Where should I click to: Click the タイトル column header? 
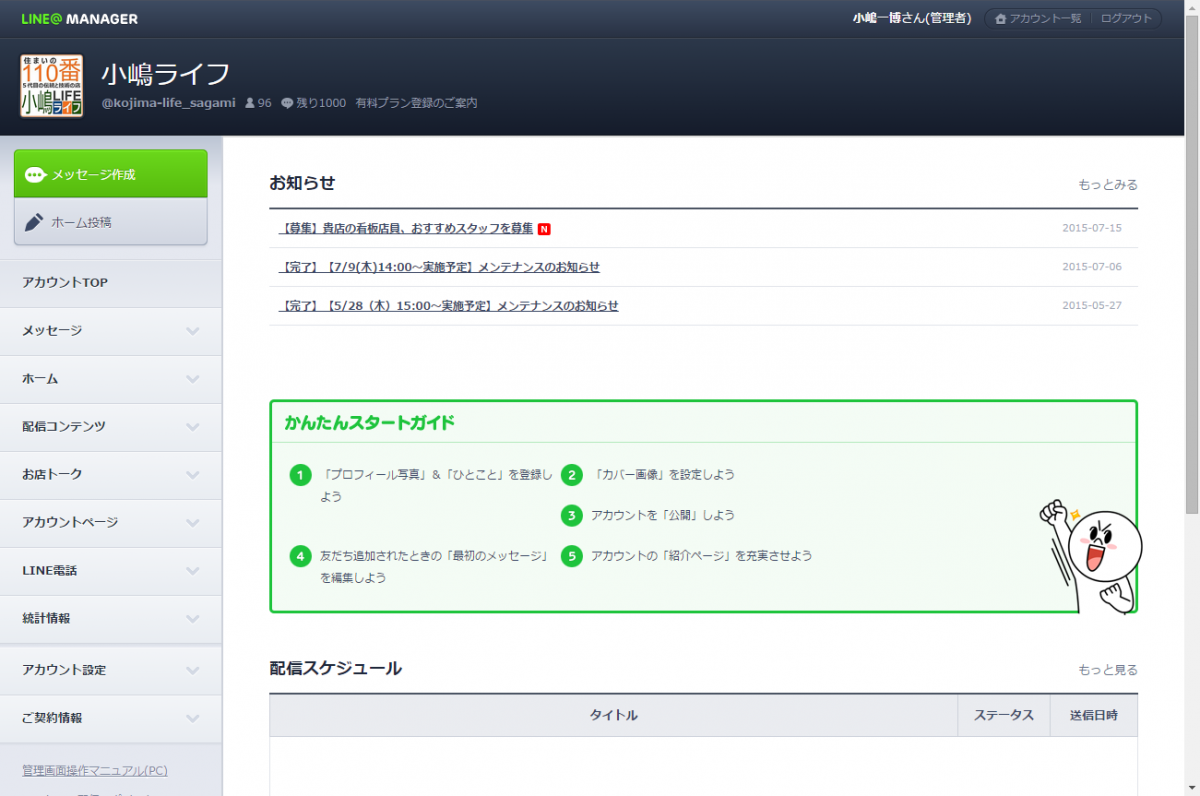pyautogui.click(x=613, y=715)
